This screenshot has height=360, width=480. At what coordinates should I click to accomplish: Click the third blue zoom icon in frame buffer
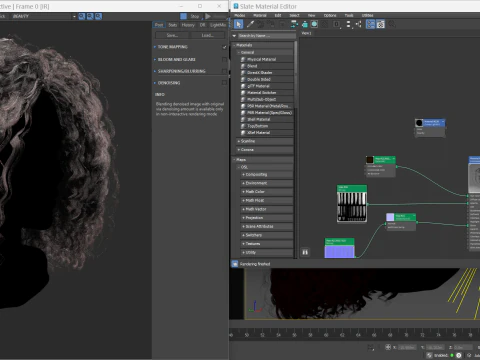point(98,16)
